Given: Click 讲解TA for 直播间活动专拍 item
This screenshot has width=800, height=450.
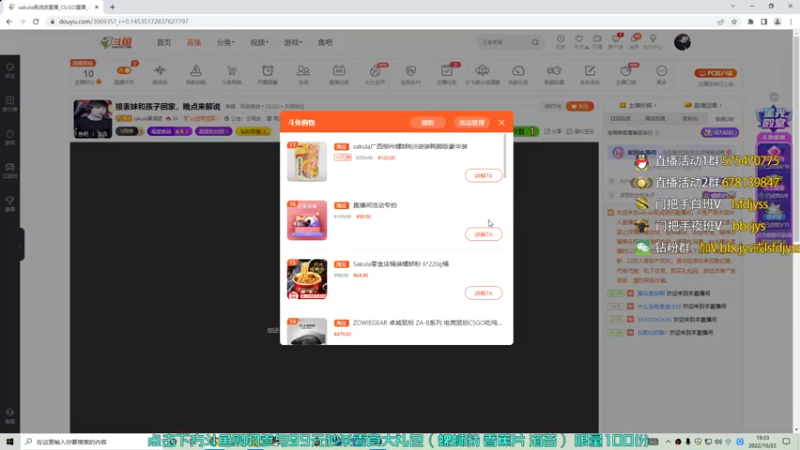Looking at the screenshot, I should [x=483, y=234].
